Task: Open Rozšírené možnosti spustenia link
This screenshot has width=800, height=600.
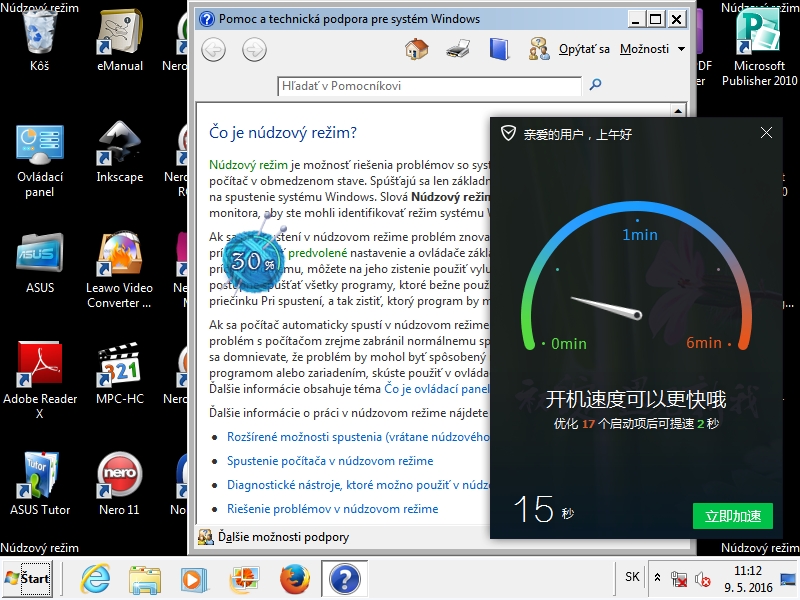Action: 358,437
